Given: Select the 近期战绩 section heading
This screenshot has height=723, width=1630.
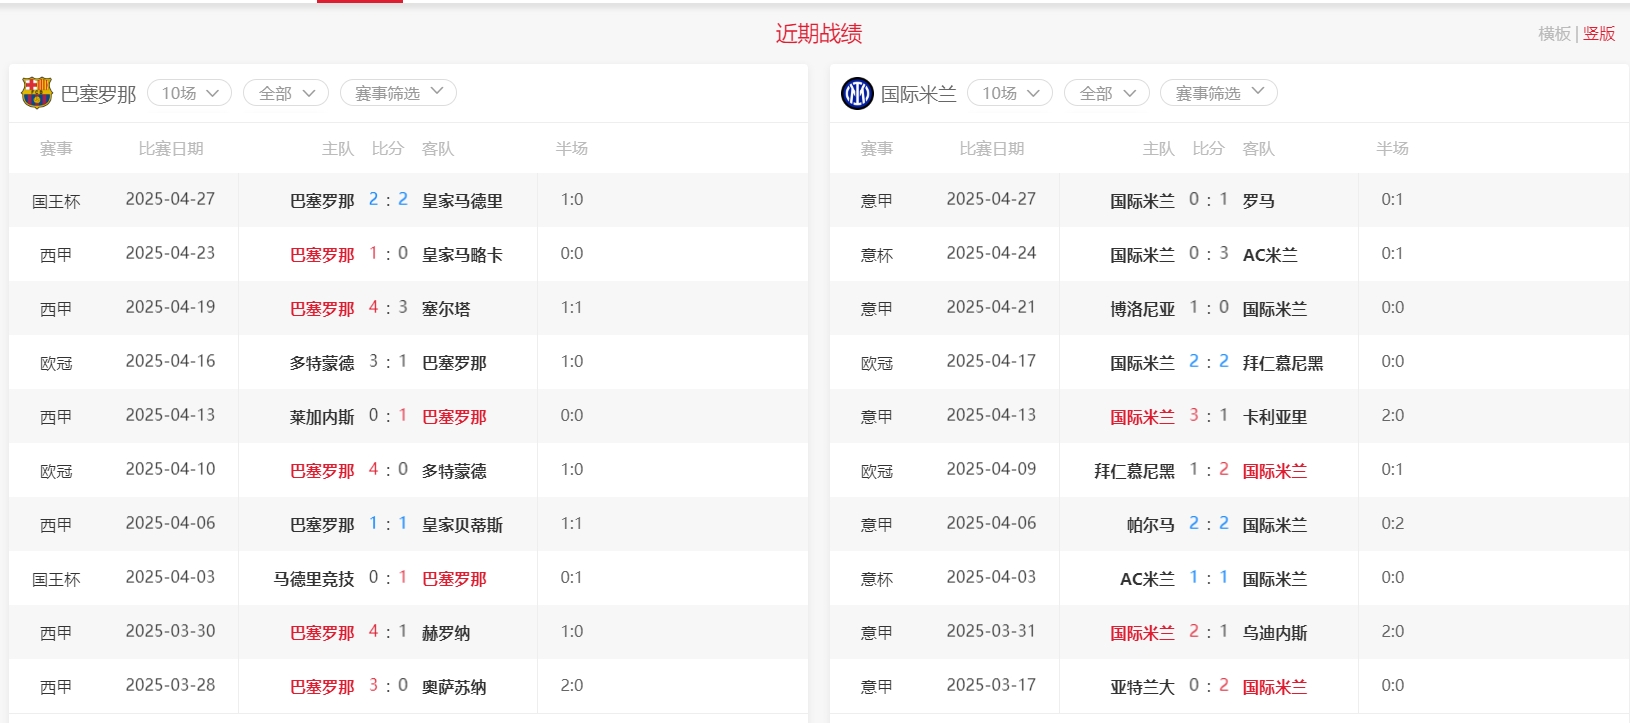Looking at the screenshot, I should (818, 34).
